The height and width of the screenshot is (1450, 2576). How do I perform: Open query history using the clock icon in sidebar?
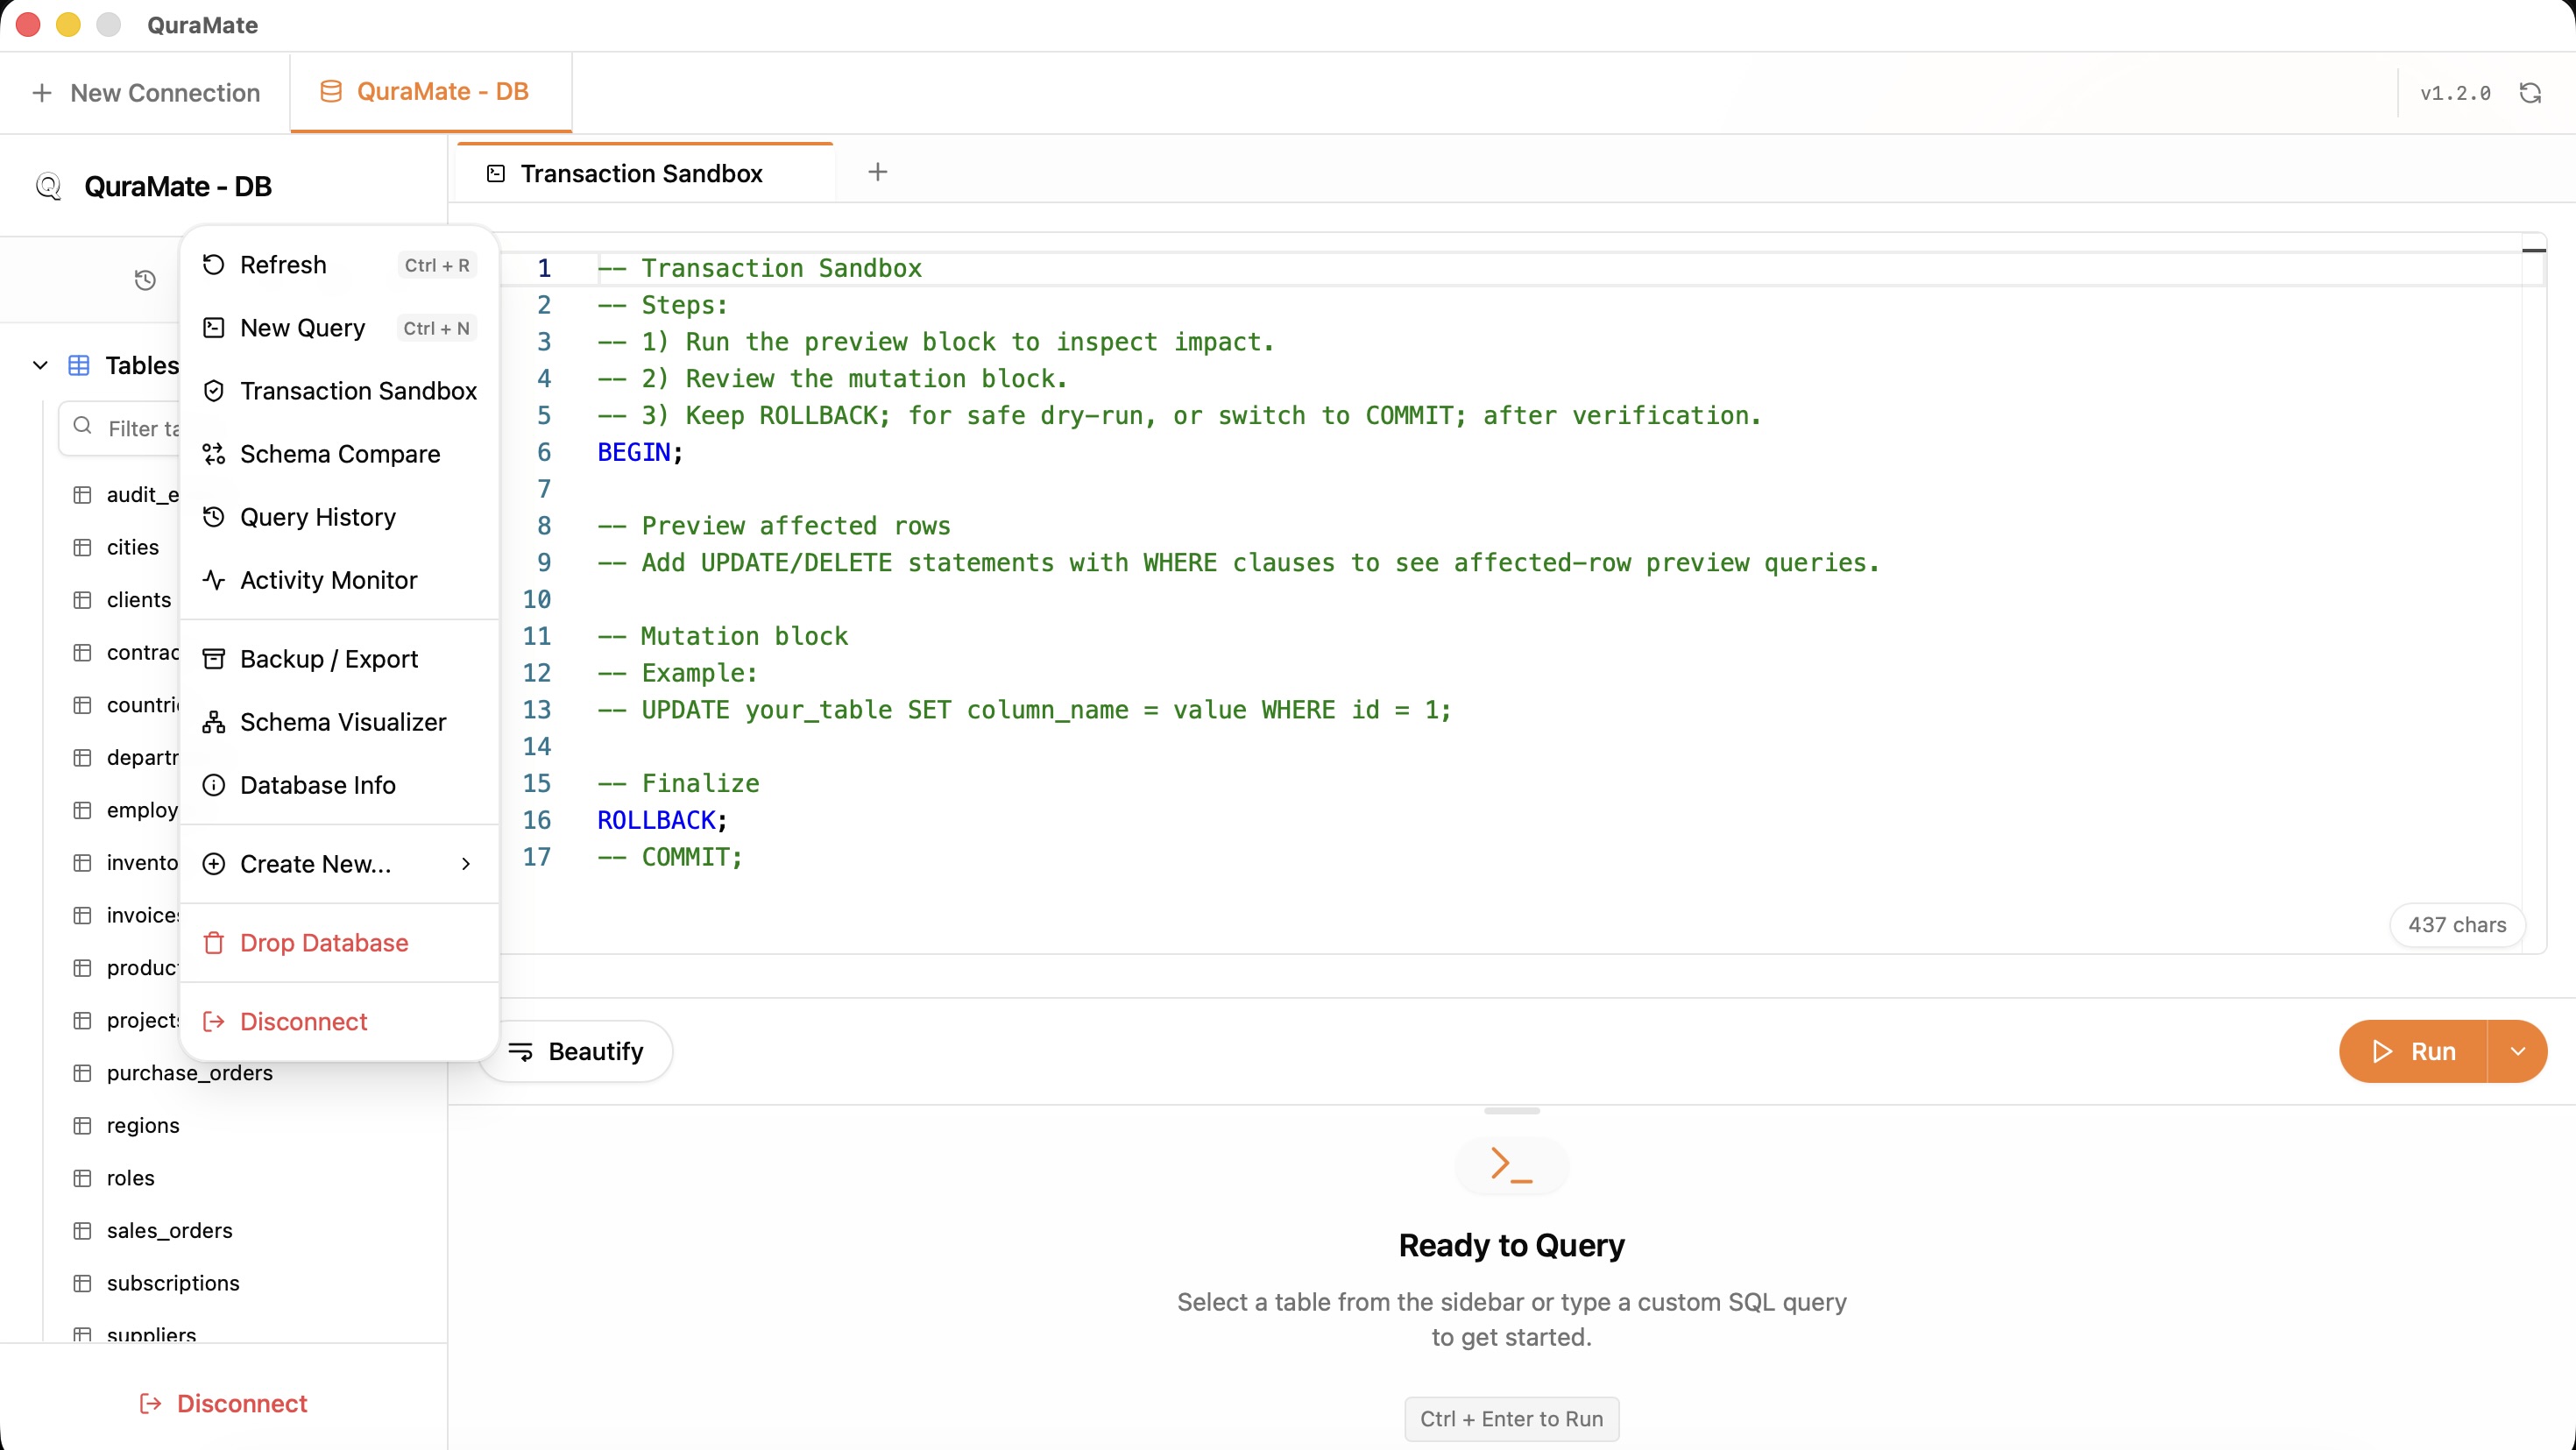click(x=144, y=280)
